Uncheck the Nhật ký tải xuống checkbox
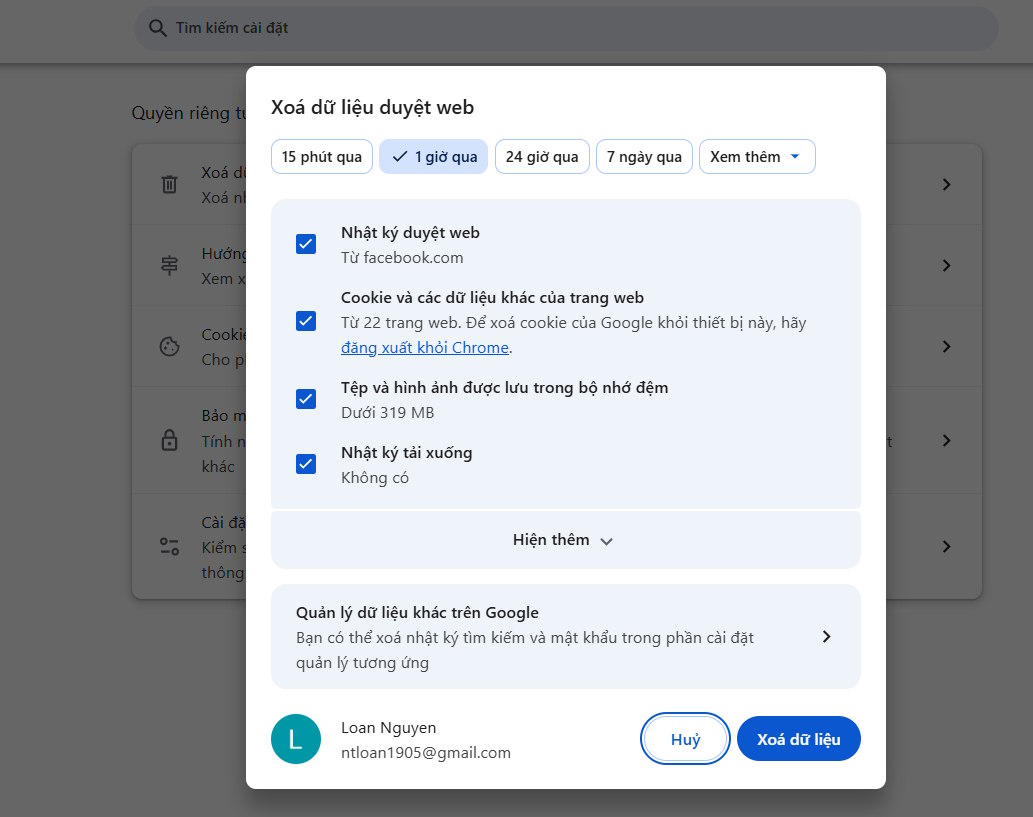Viewport: 1033px width, 817px height. (306, 464)
